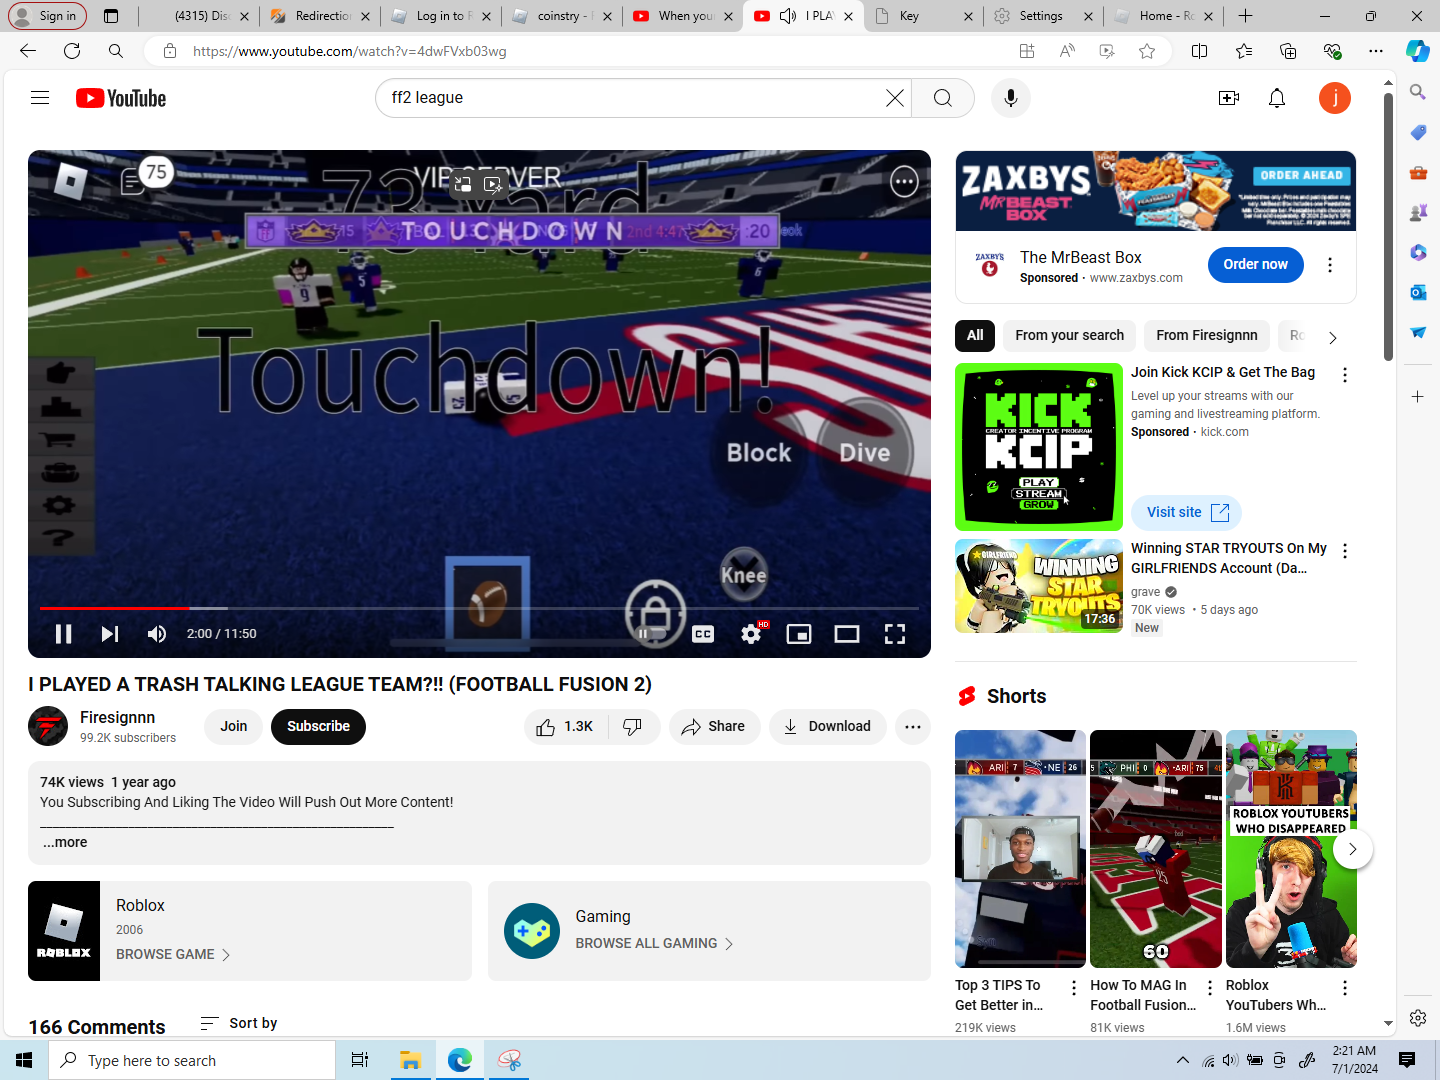Open YouTube notifications bell
This screenshot has width=1440, height=1080.
pos(1277,98)
